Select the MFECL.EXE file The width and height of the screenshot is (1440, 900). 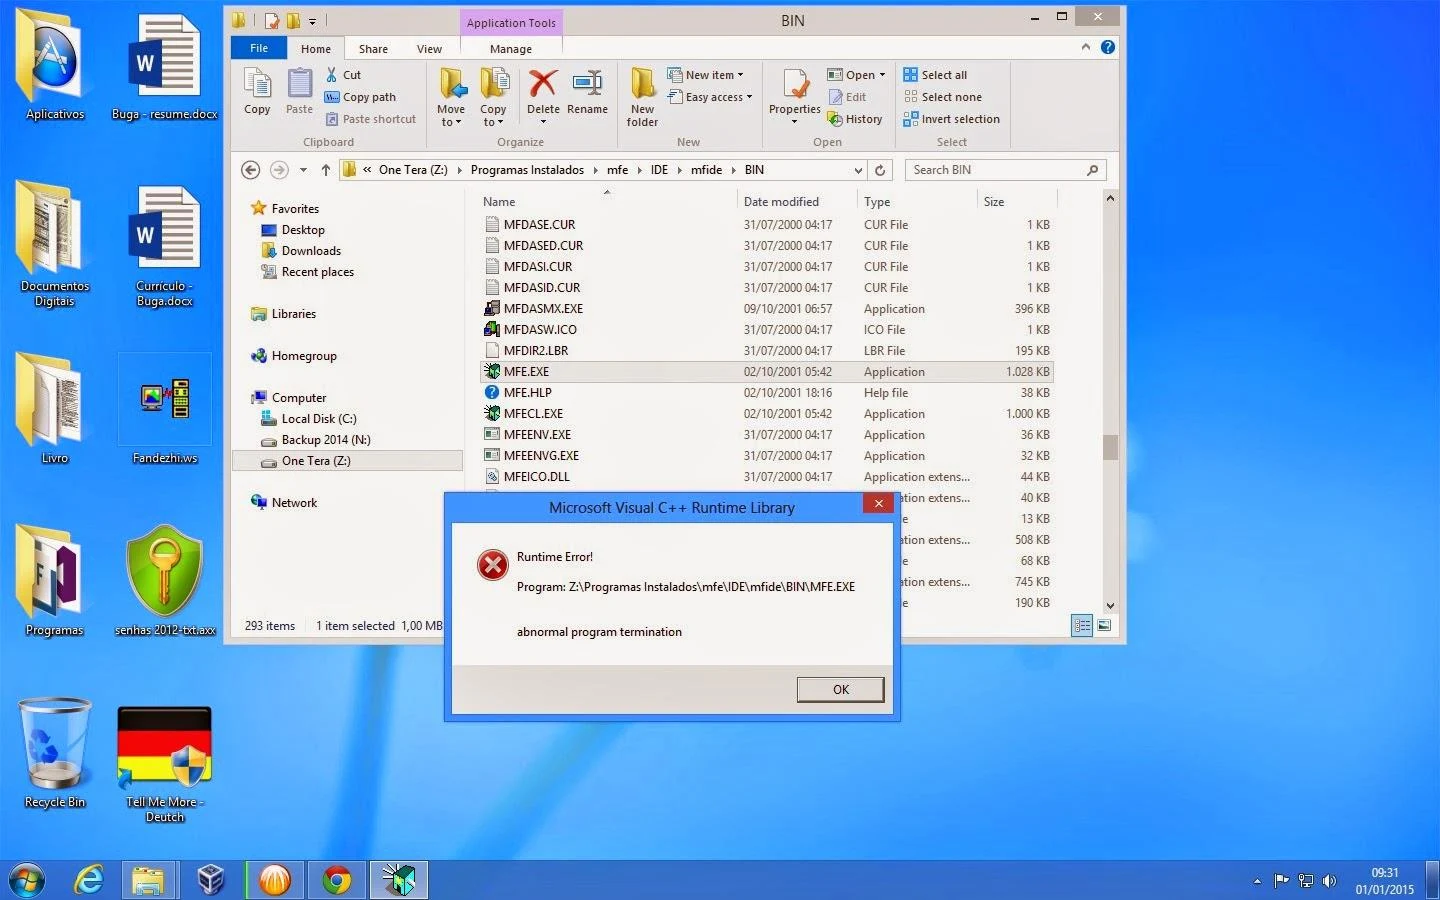[767, 414]
